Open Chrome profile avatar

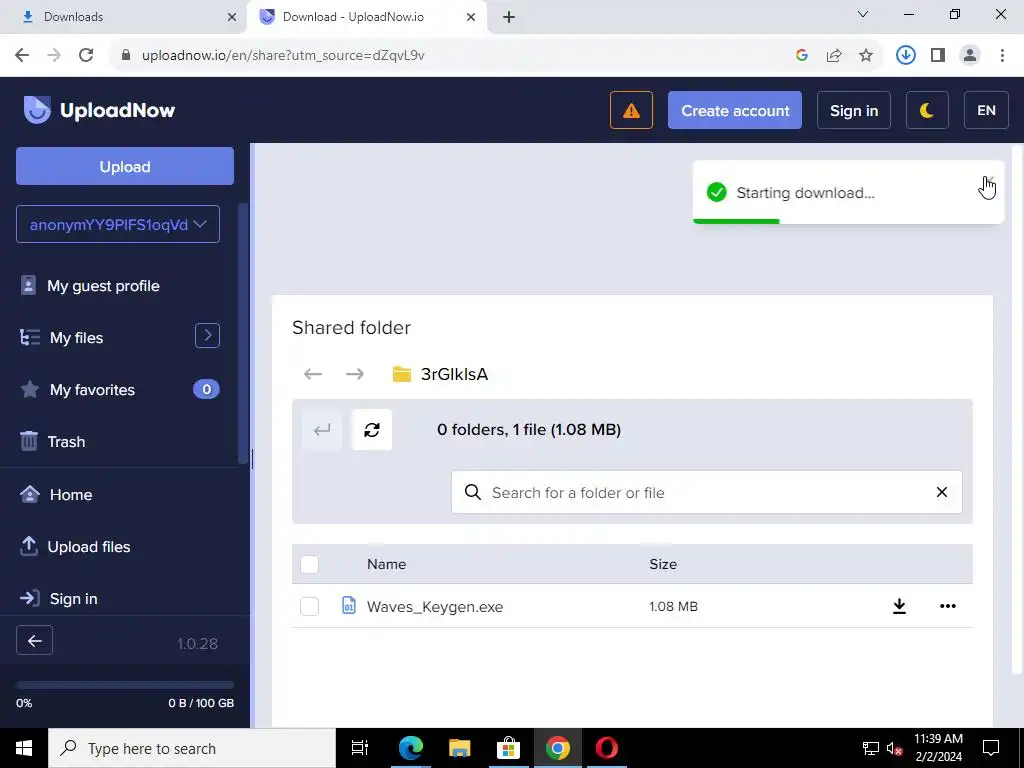970,55
